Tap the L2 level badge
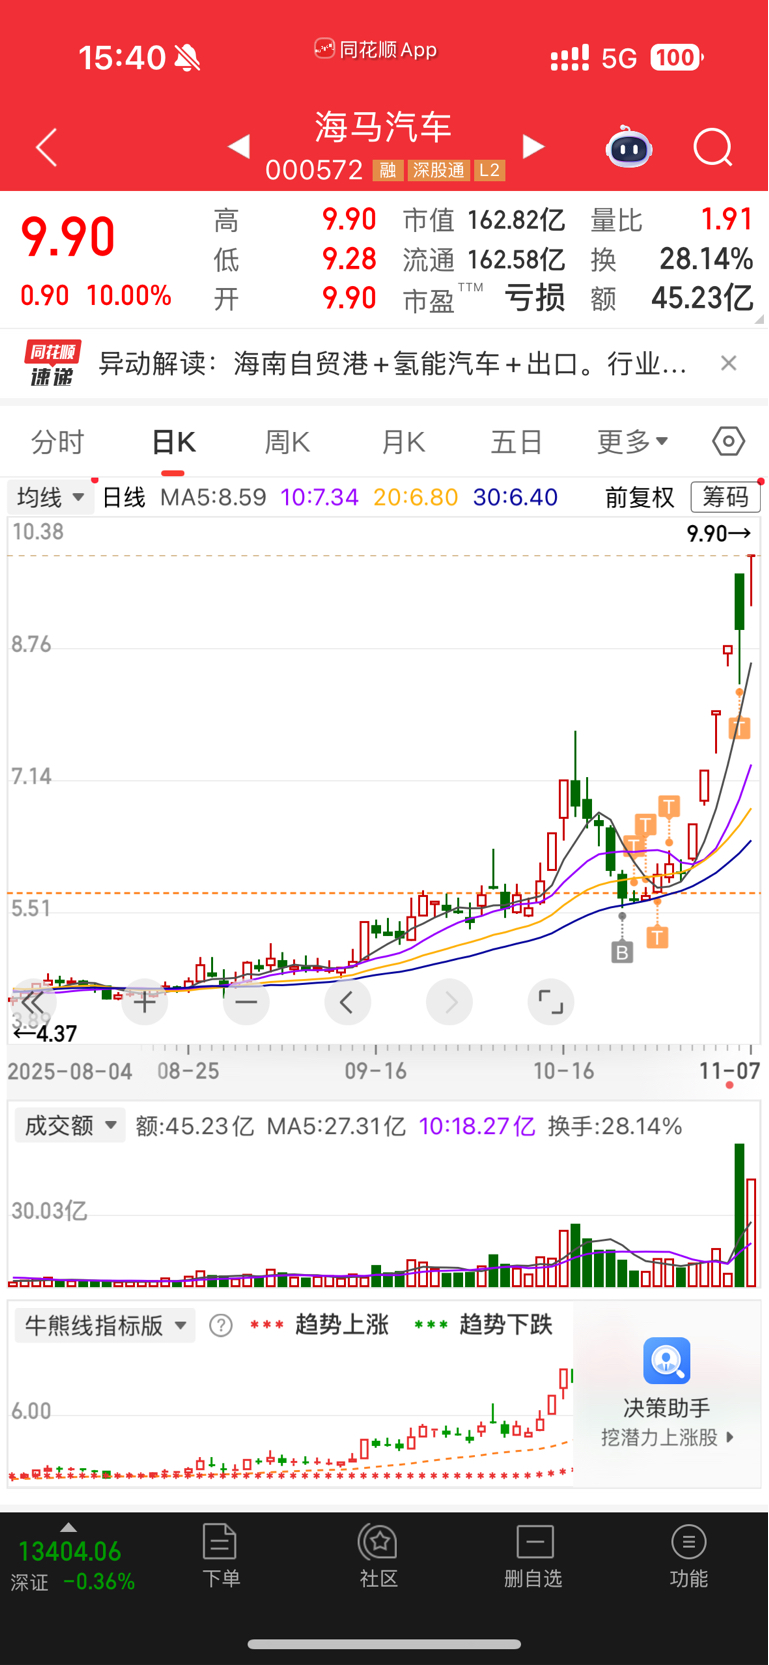Image resolution: width=769 pixels, height=1665 pixels. click(489, 171)
